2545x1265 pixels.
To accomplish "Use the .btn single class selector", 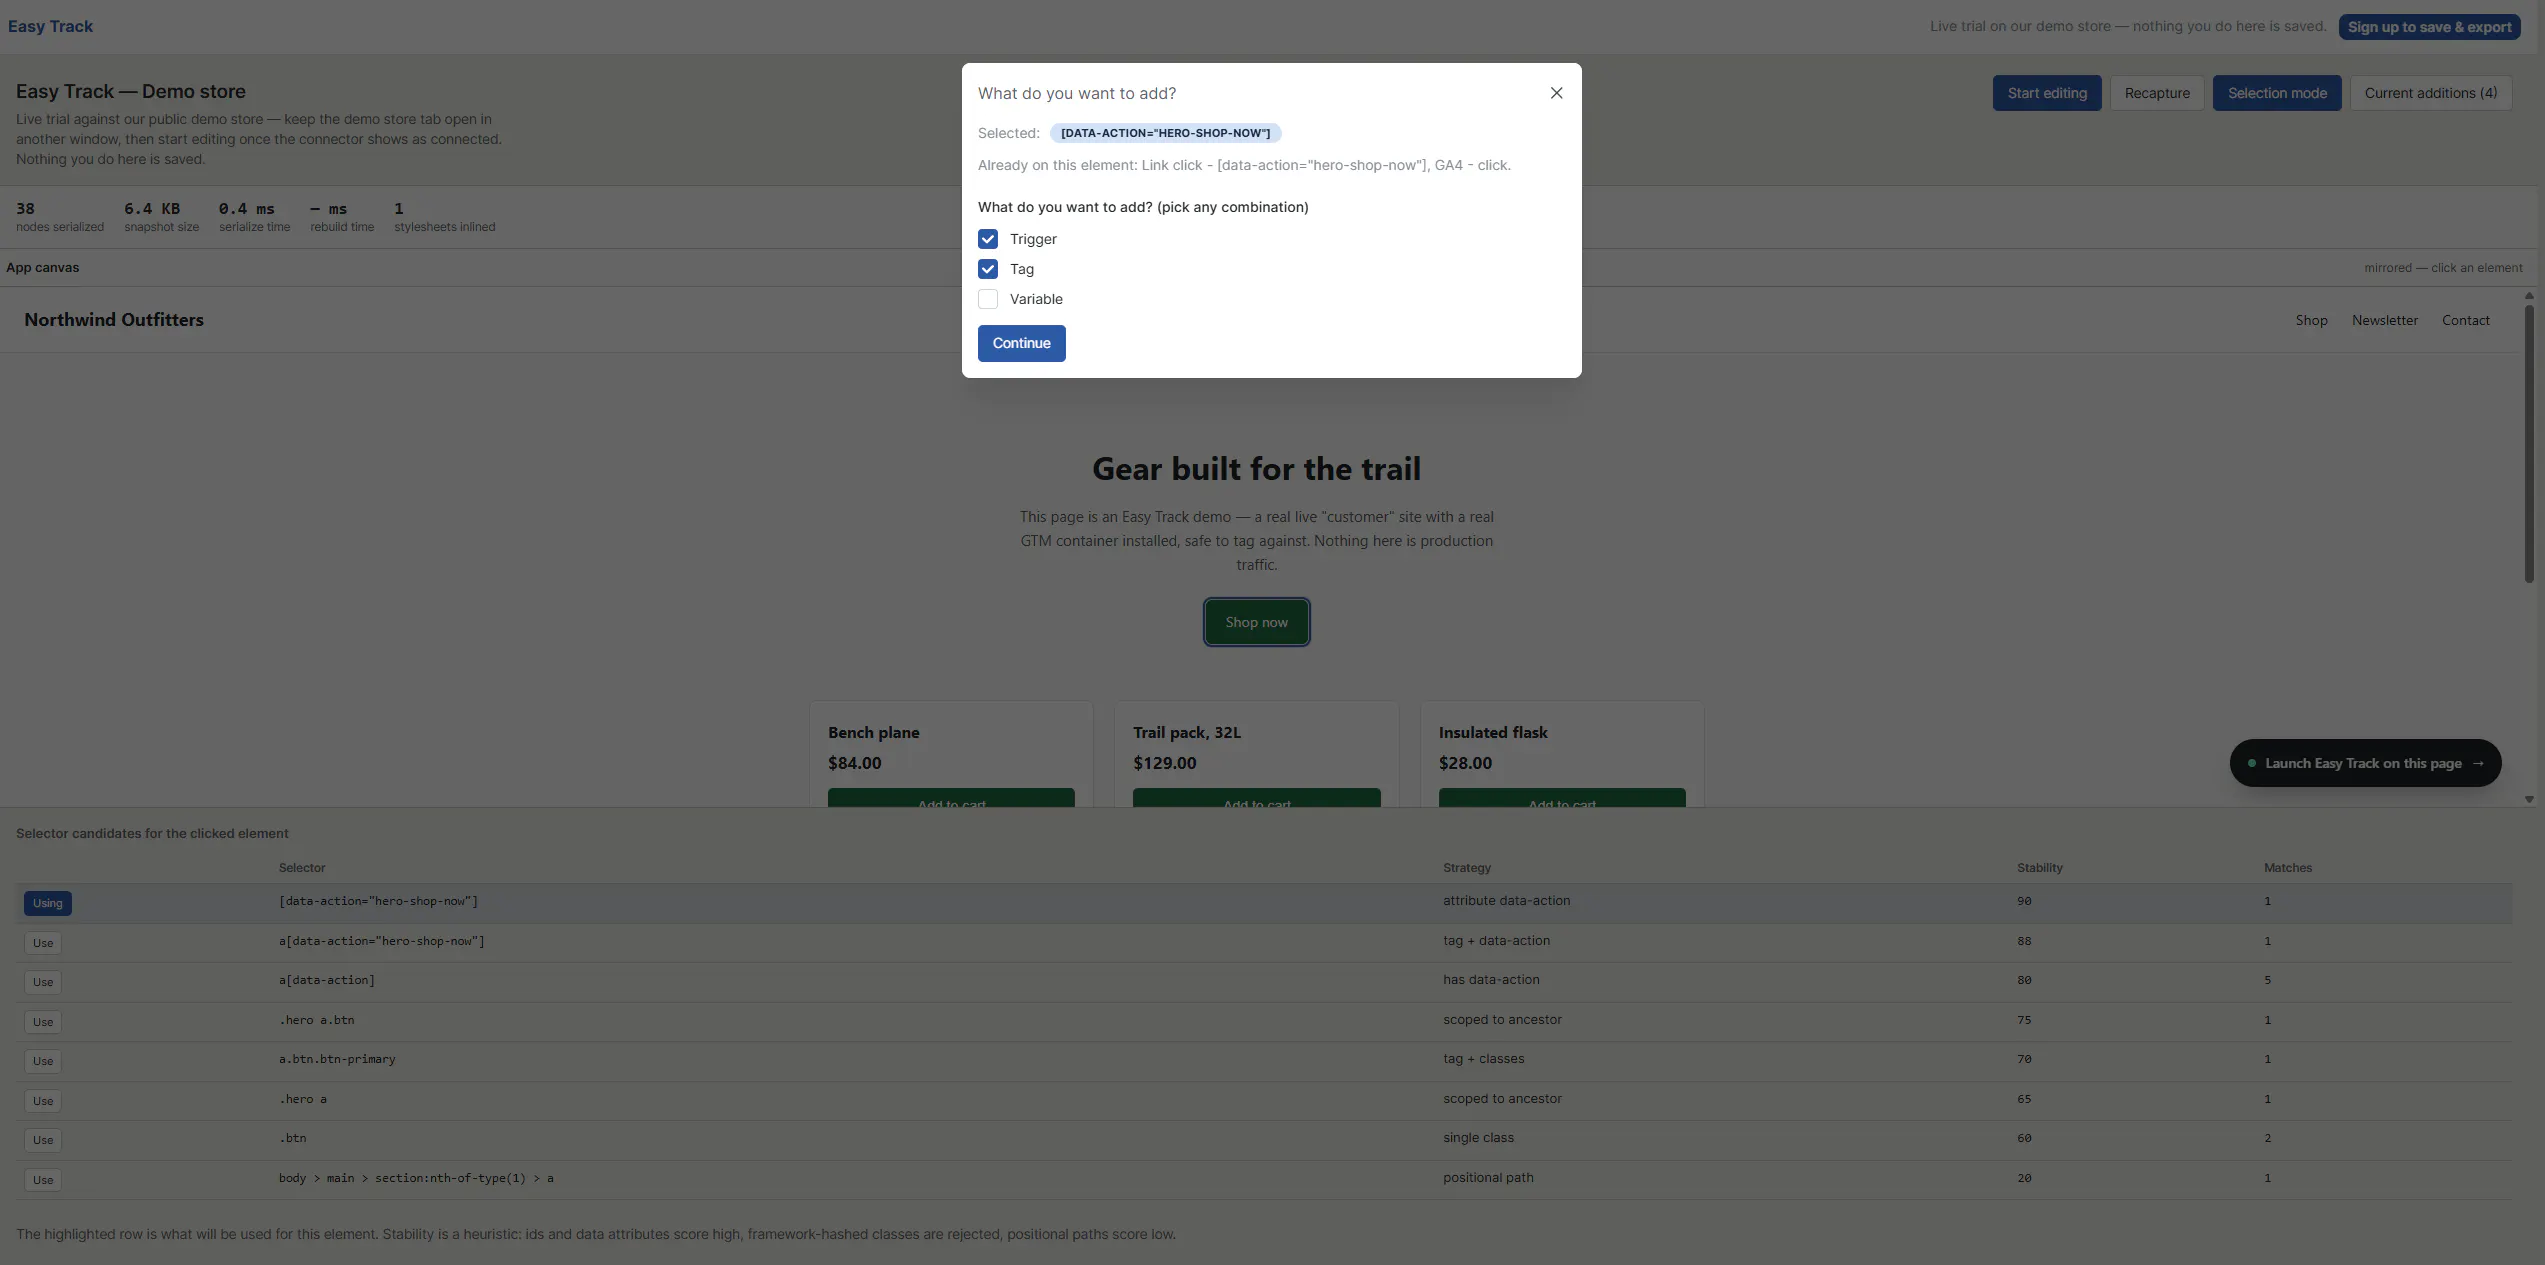I will [43, 1140].
